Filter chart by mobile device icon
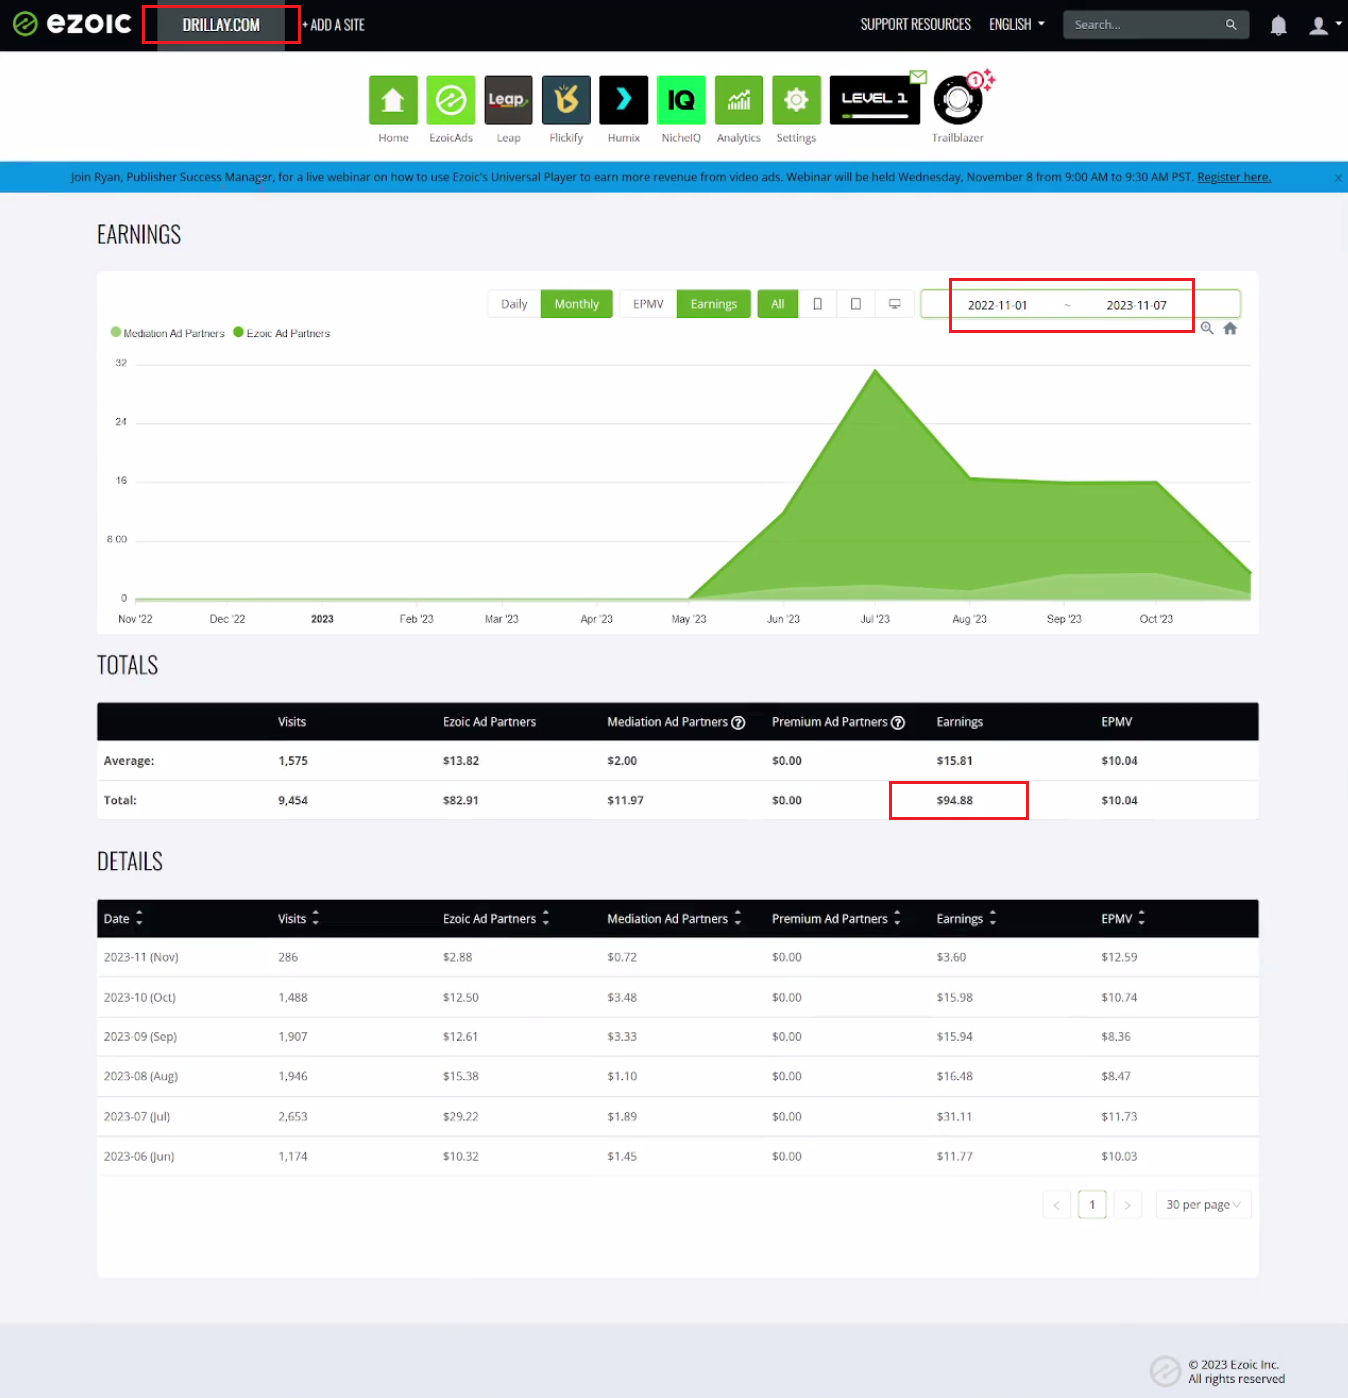 click(x=817, y=304)
